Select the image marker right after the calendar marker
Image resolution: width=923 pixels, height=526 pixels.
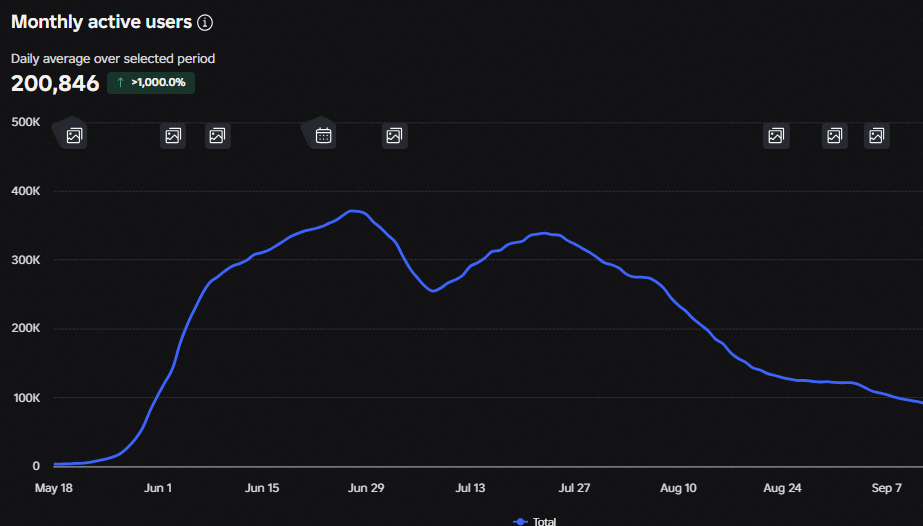pyautogui.click(x=394, y=136)
